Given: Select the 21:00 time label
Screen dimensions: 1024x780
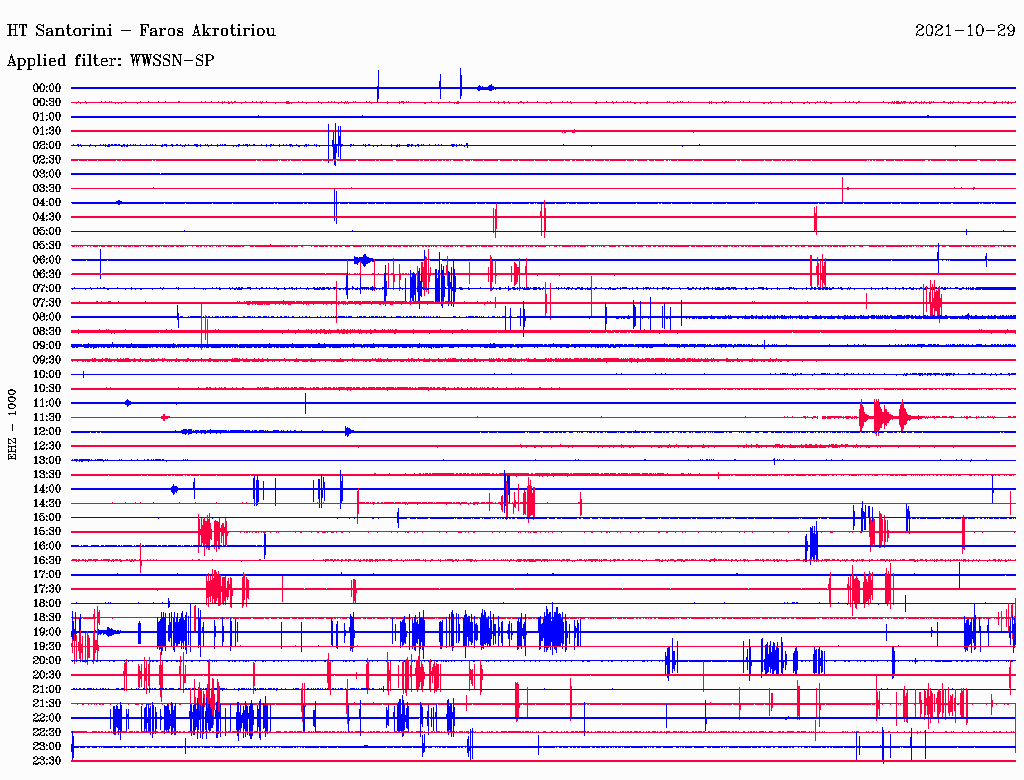Looking at the screenshot, I should point(47,689).
